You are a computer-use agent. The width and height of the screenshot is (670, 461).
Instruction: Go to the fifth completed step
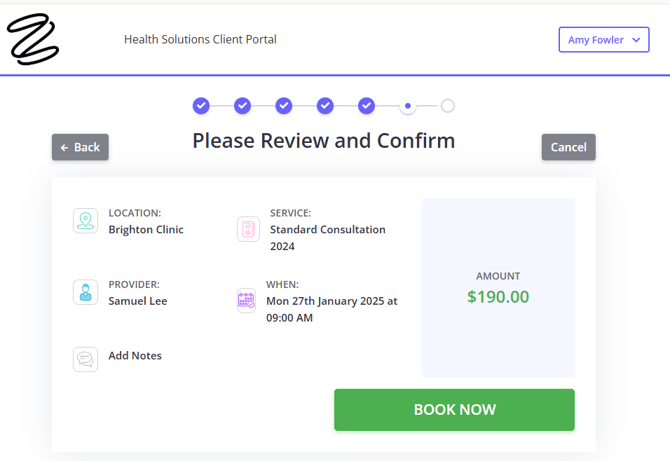click(366, 106)
